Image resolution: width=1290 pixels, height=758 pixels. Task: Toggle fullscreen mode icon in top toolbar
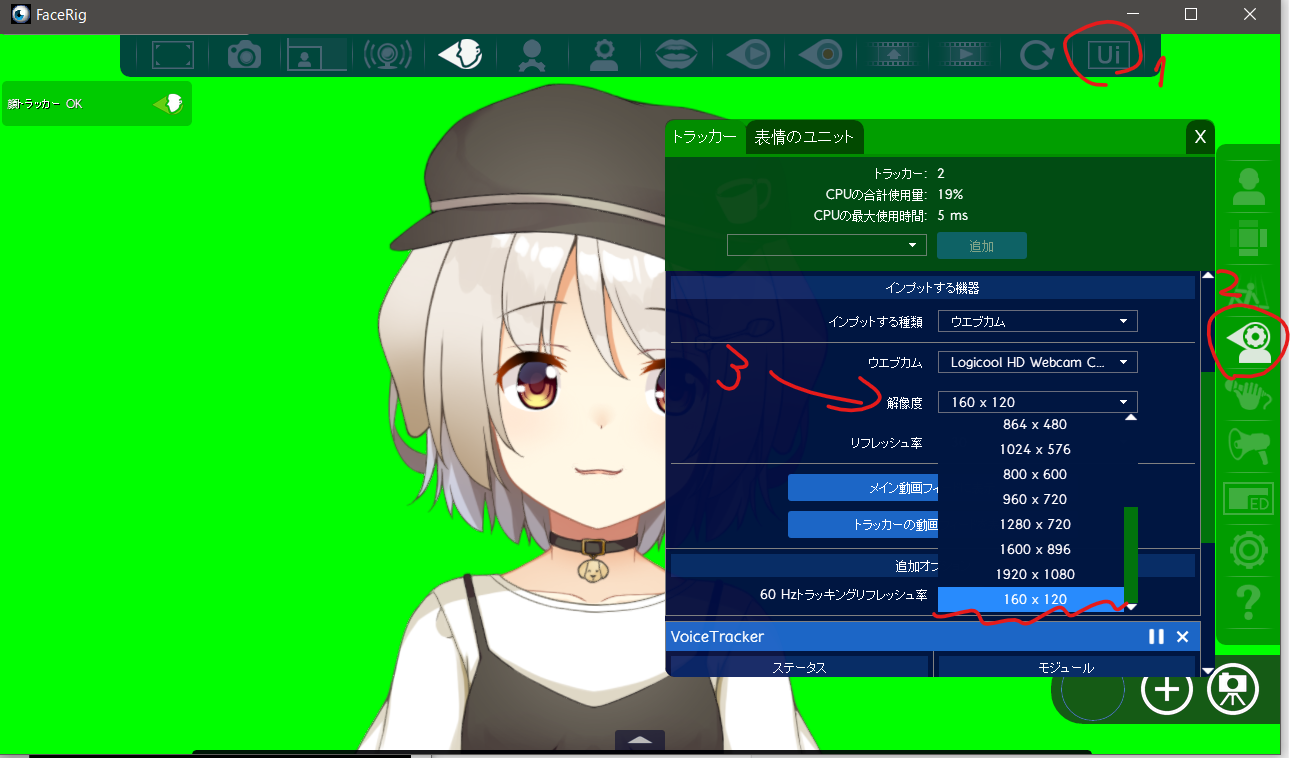[172, 55]
